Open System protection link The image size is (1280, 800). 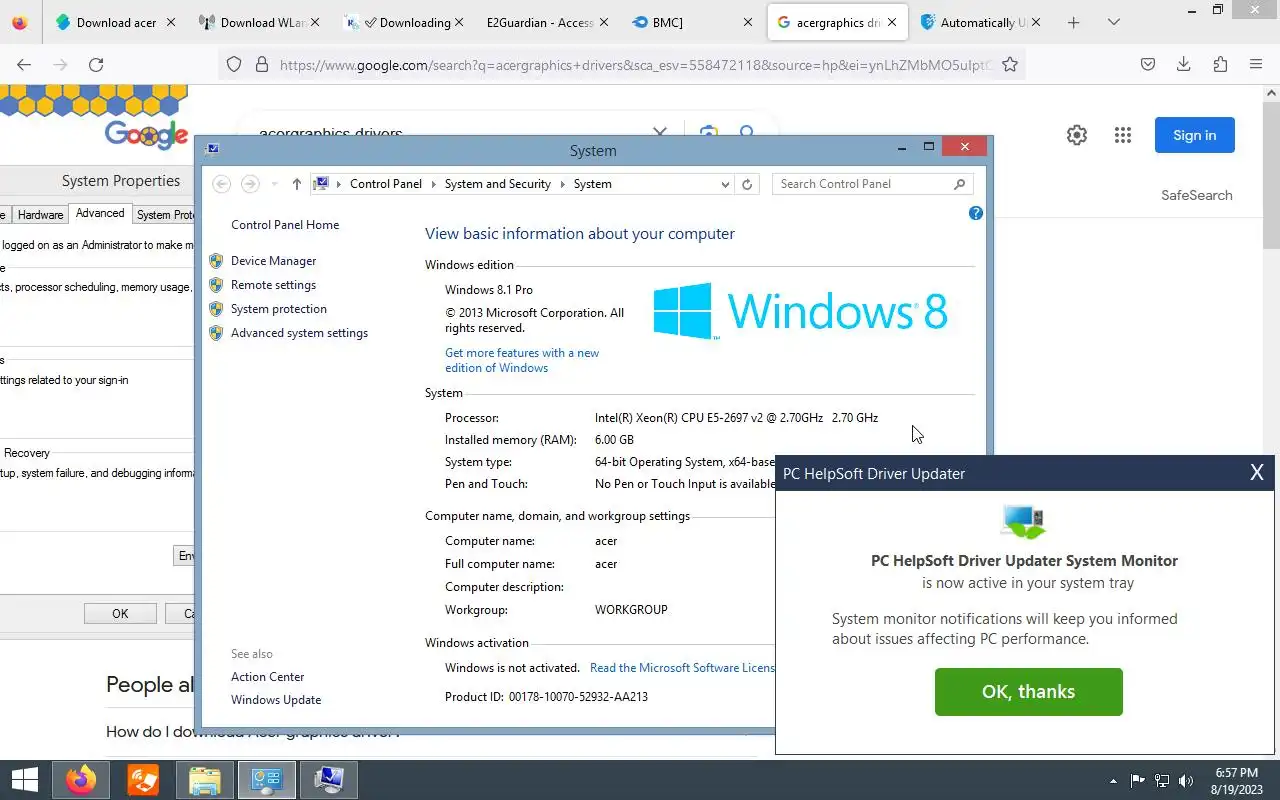tap(278, 309)
